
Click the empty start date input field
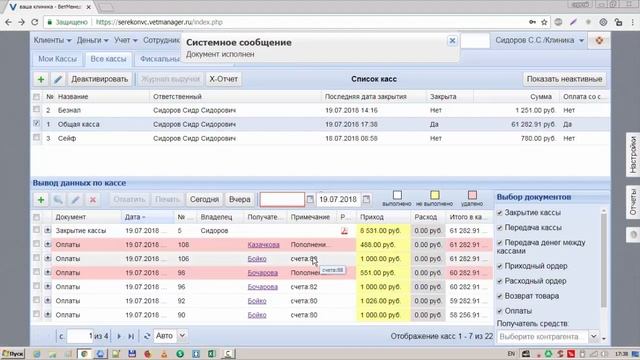point(282,200)
